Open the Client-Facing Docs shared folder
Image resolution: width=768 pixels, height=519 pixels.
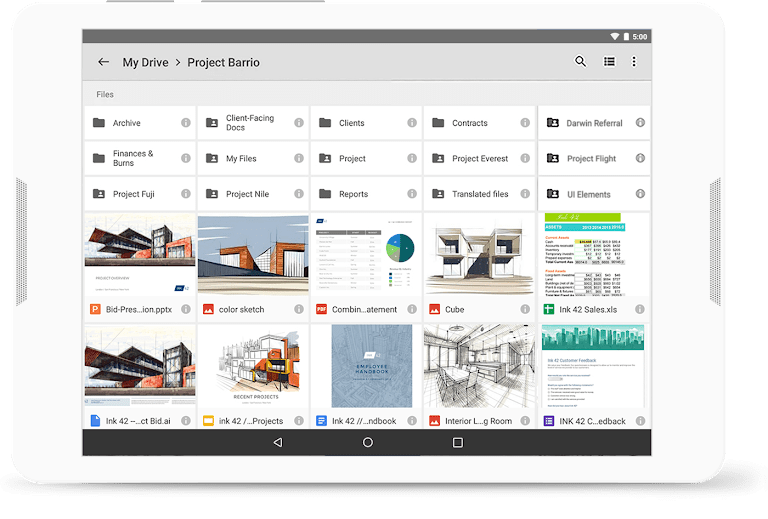tap(253, 122)
